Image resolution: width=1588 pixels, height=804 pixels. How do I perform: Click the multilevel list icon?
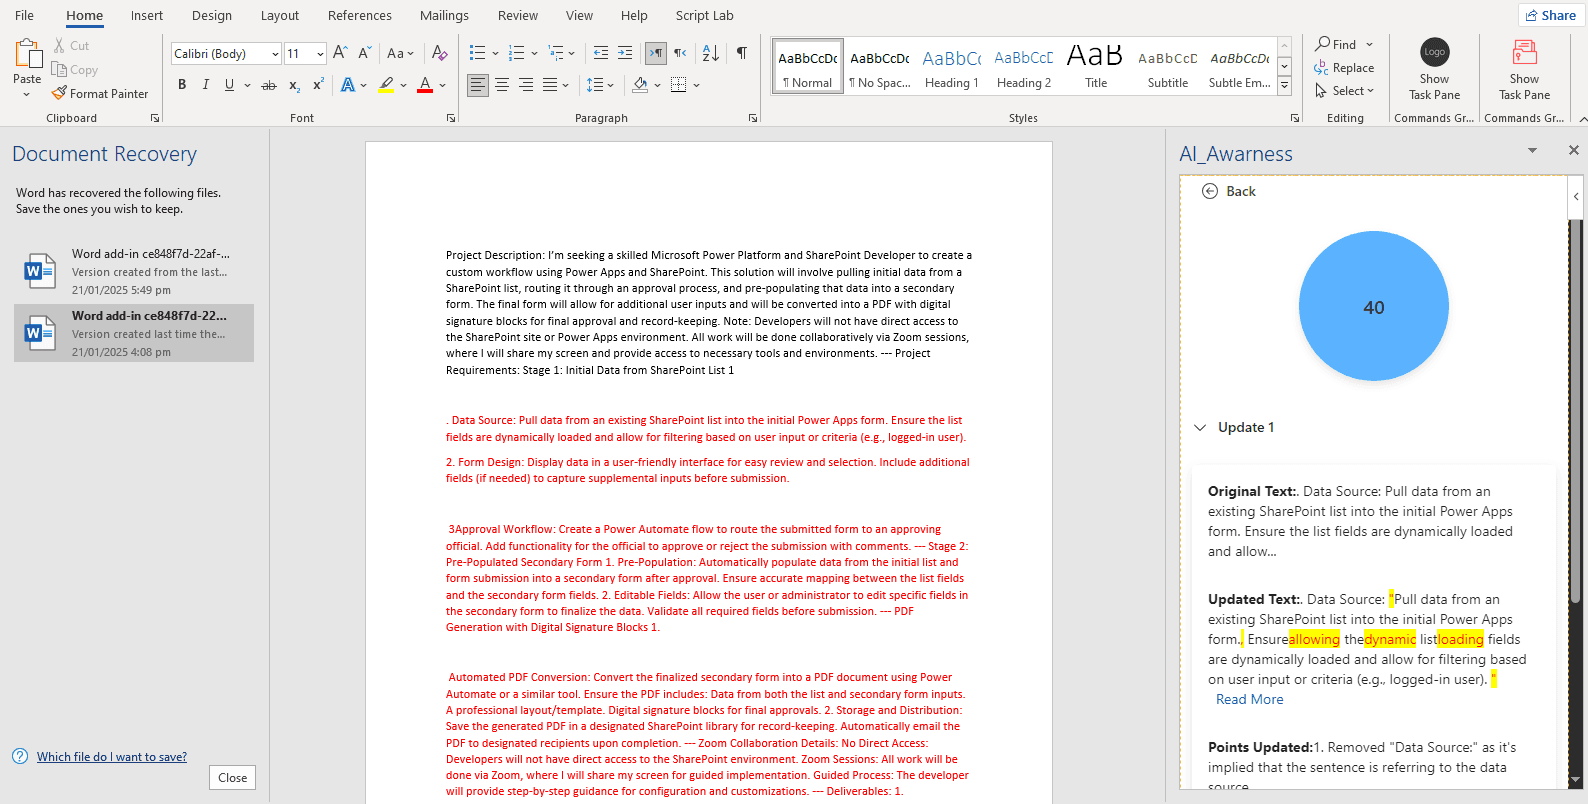tap(556, 53)
